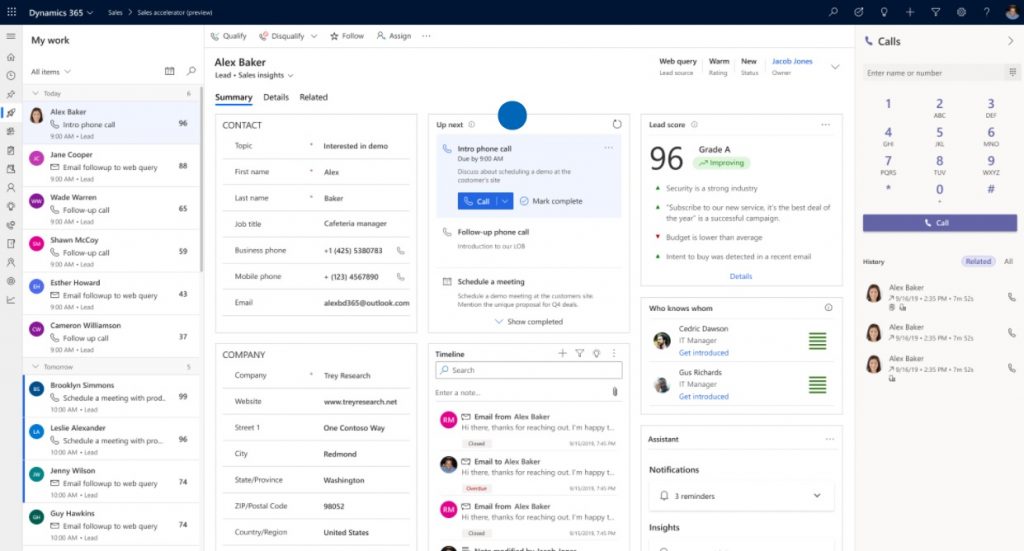
Task: Open Call button dropdown arrow in Up next
Action: coord(505,201)
